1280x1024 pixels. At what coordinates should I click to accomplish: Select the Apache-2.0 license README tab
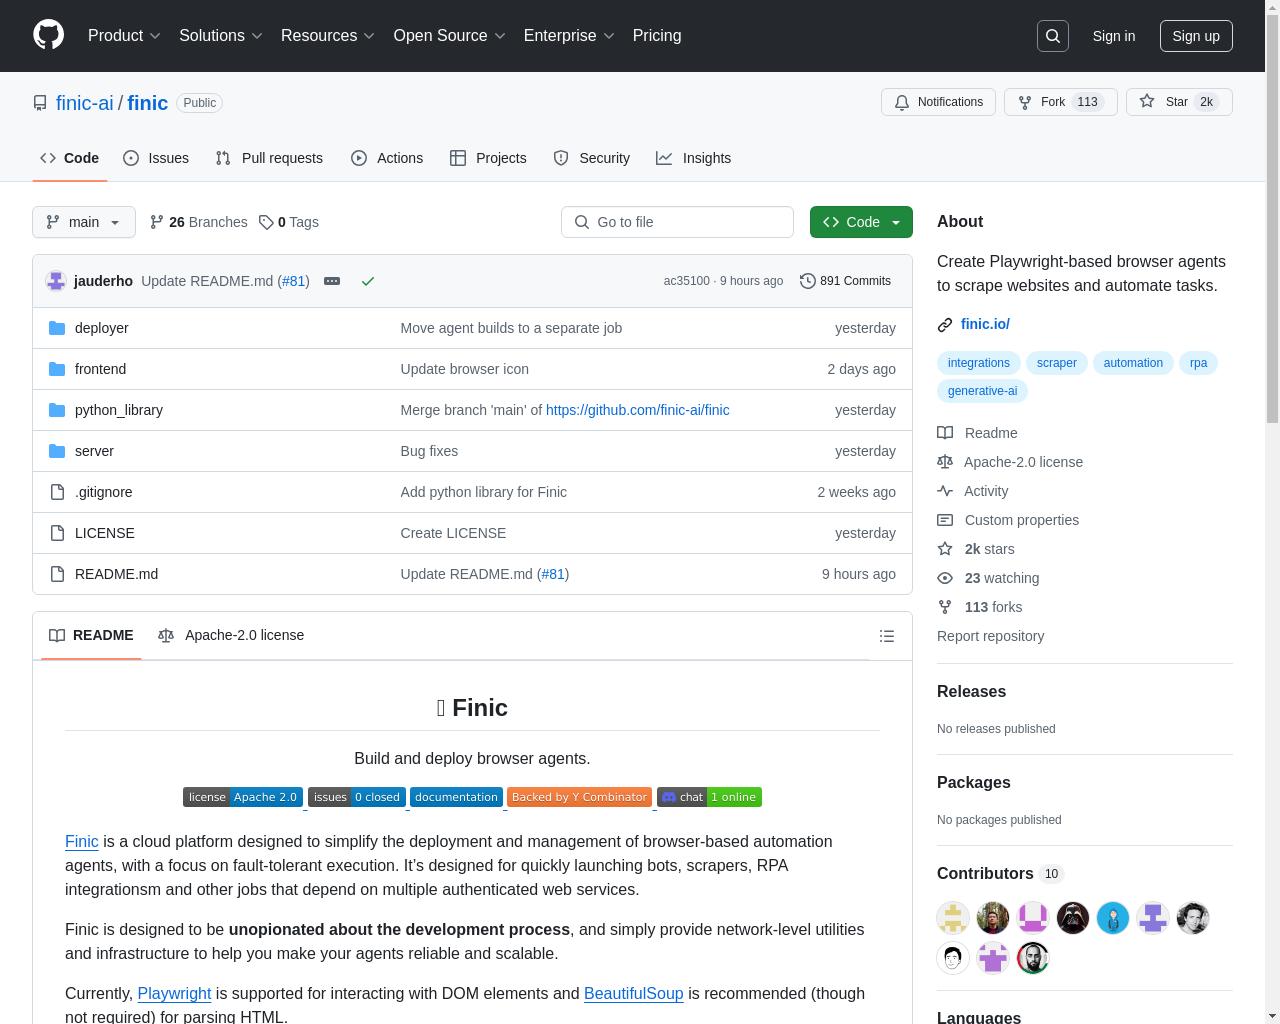(x=231, y=635)
